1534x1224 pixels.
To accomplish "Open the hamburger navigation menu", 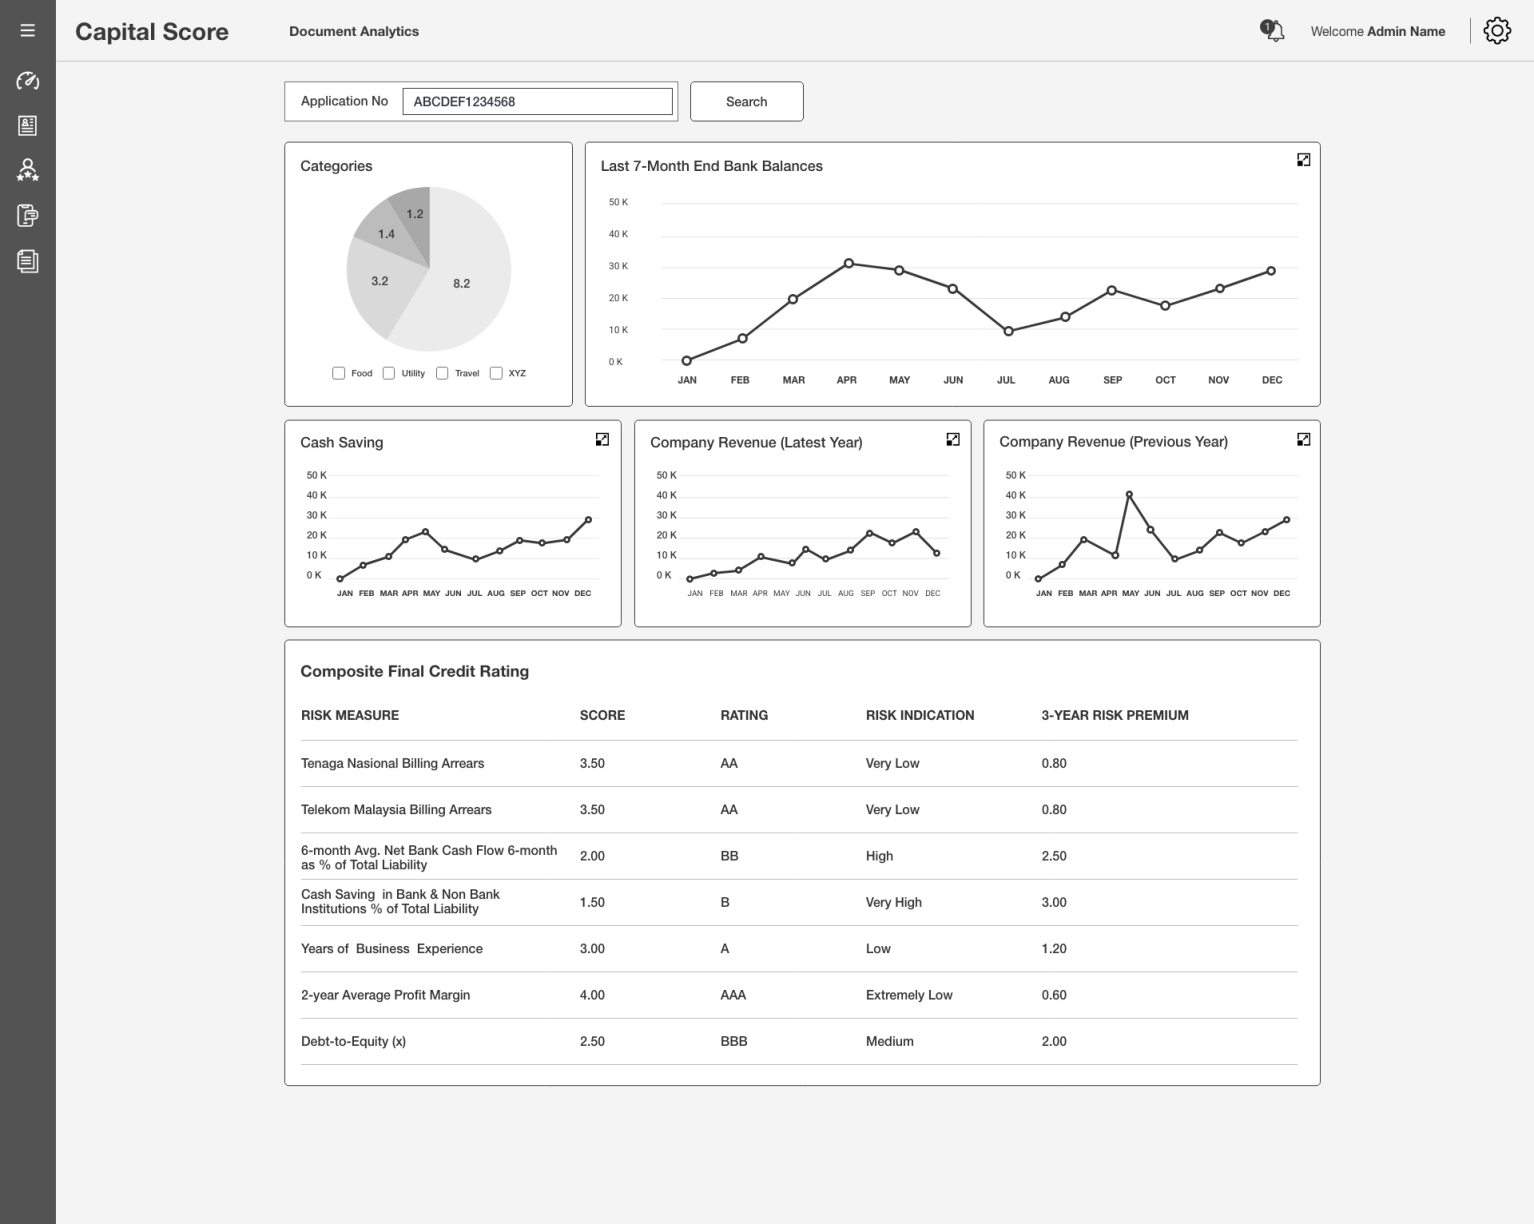I will click(27, 30).
